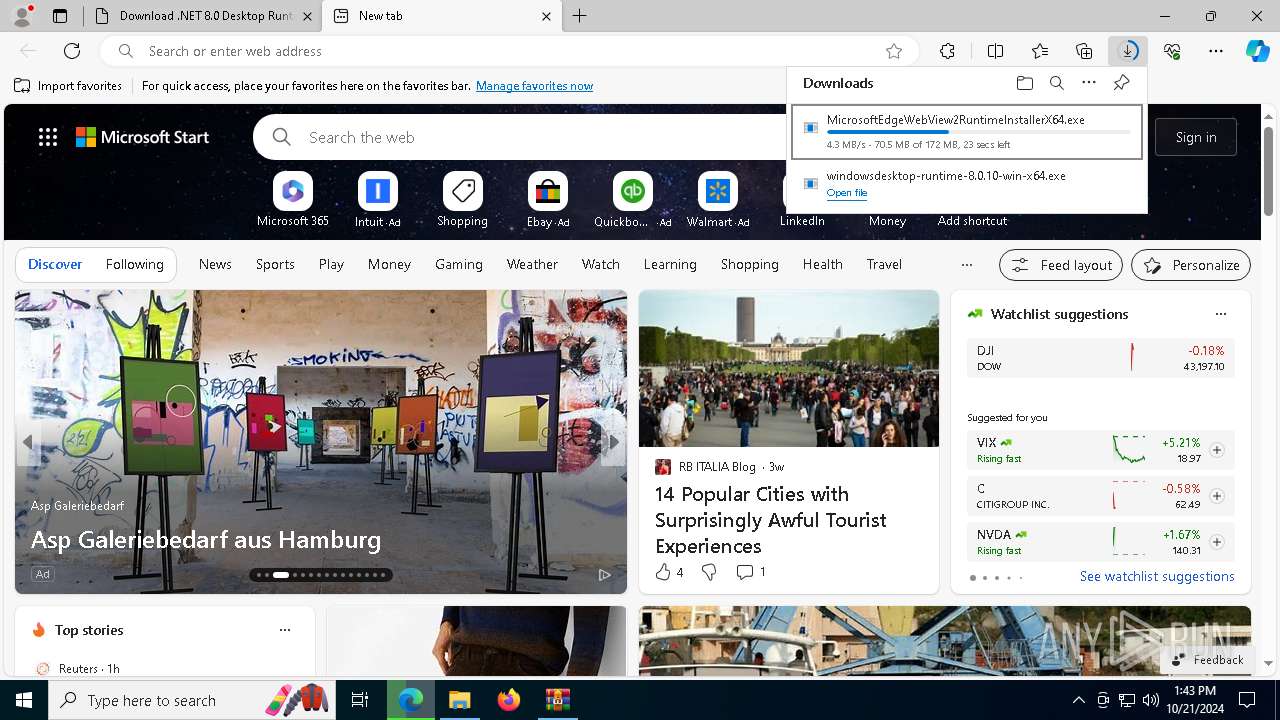The height and width of the screenshot is (720, 1280).
Task: Select the highlighted carousel pagination dot
Action: (281, 575)
